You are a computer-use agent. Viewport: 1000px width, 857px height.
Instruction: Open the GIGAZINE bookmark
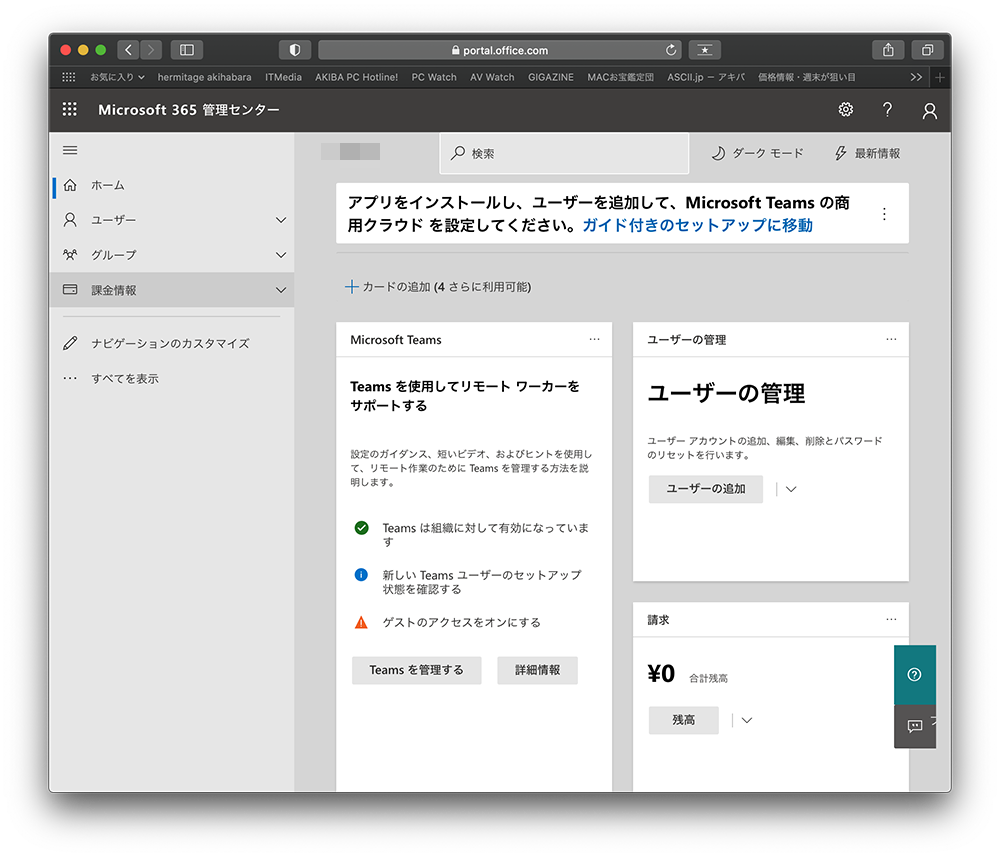pos(550,77)
